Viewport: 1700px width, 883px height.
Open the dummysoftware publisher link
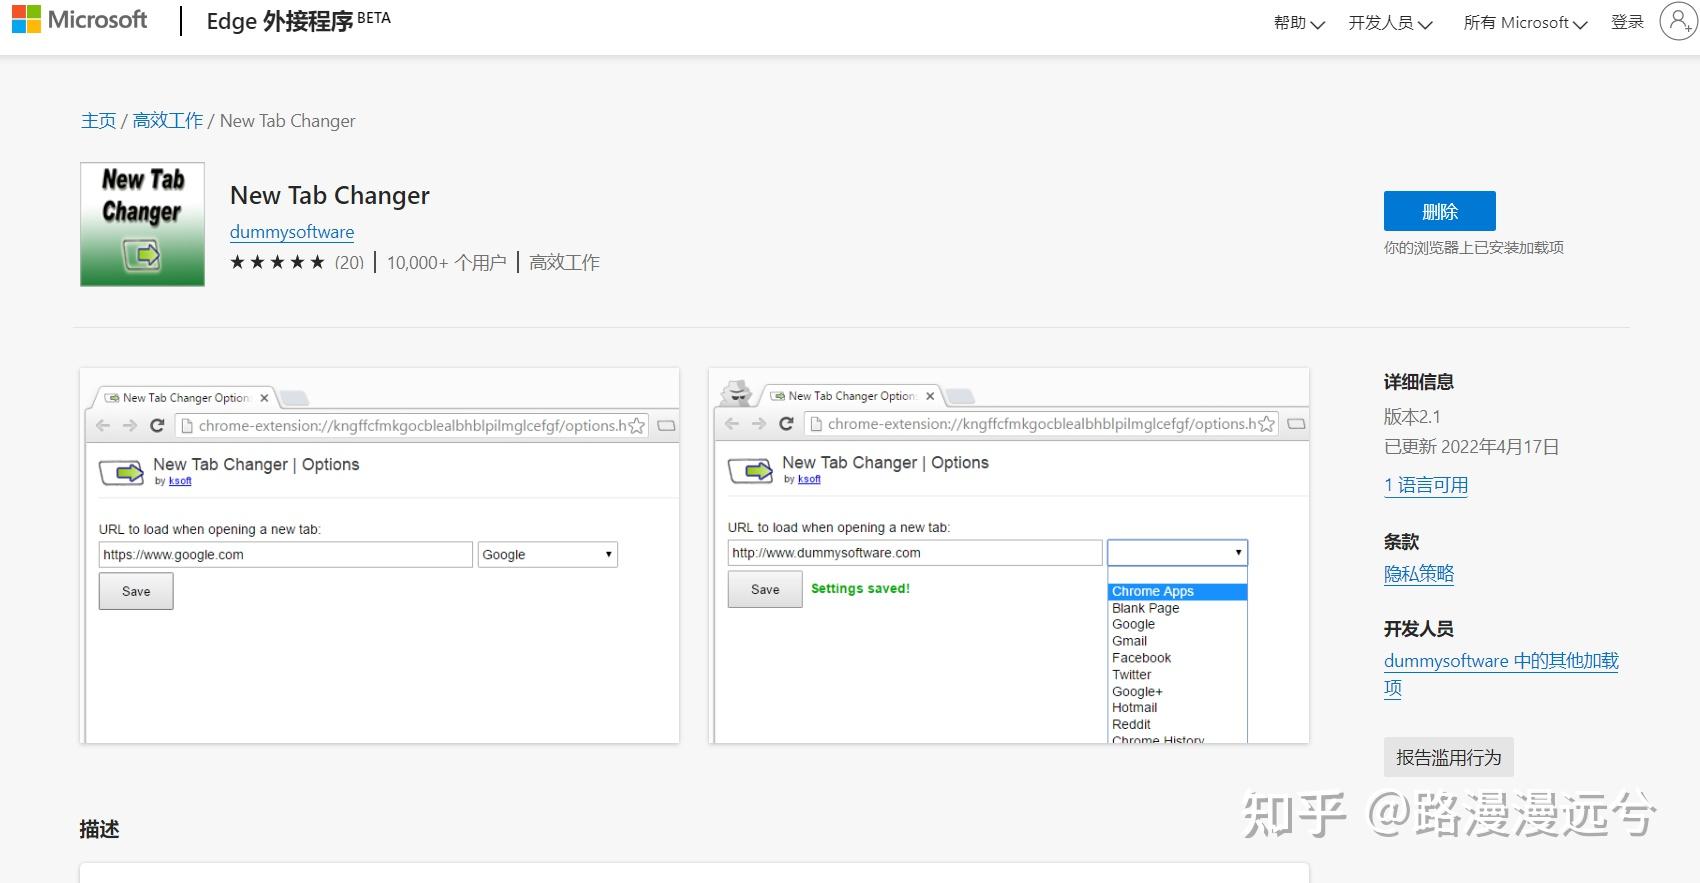[x=292, y=232]
